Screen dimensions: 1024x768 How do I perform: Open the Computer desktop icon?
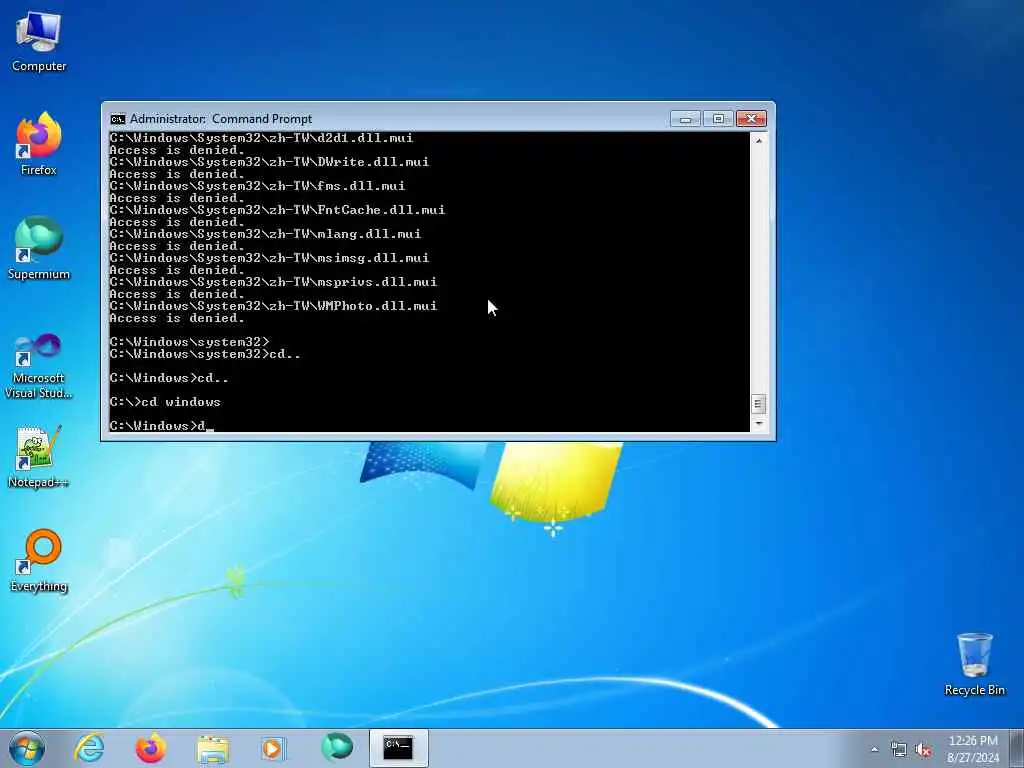coord(39,40)
